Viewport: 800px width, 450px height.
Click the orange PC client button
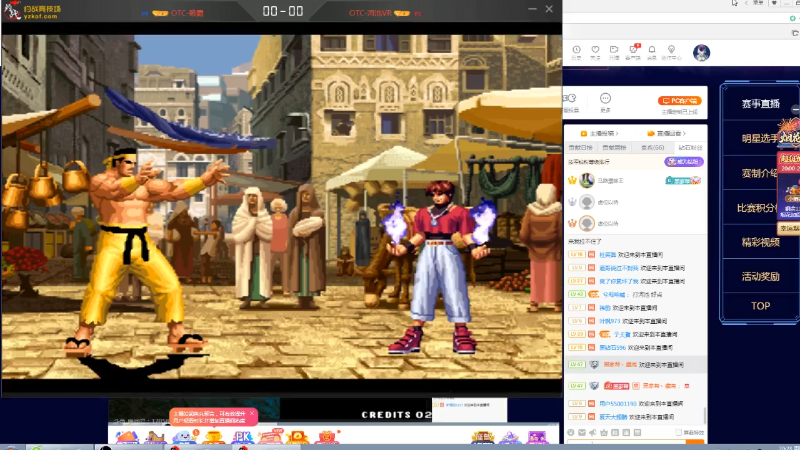pyautogui.click(x=680, y=101)
